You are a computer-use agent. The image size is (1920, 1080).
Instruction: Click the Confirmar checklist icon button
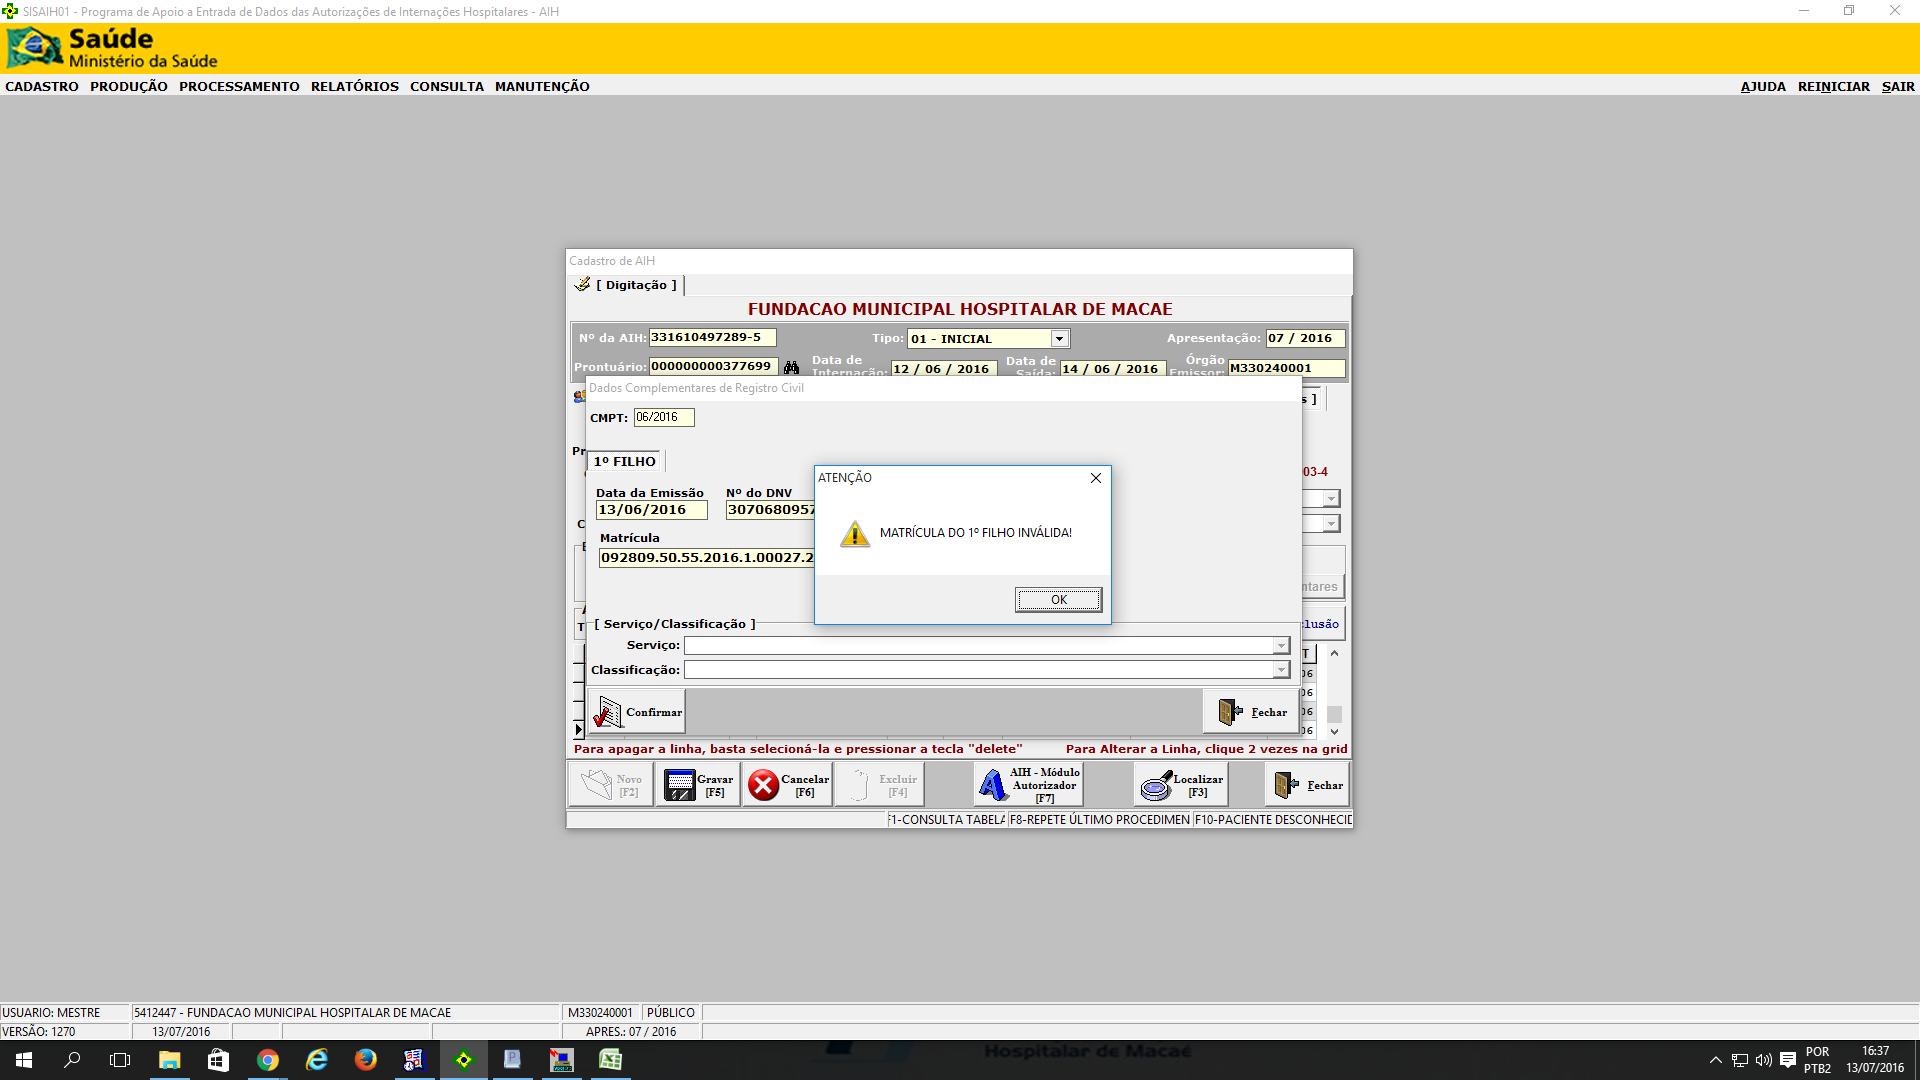(607, 712)
